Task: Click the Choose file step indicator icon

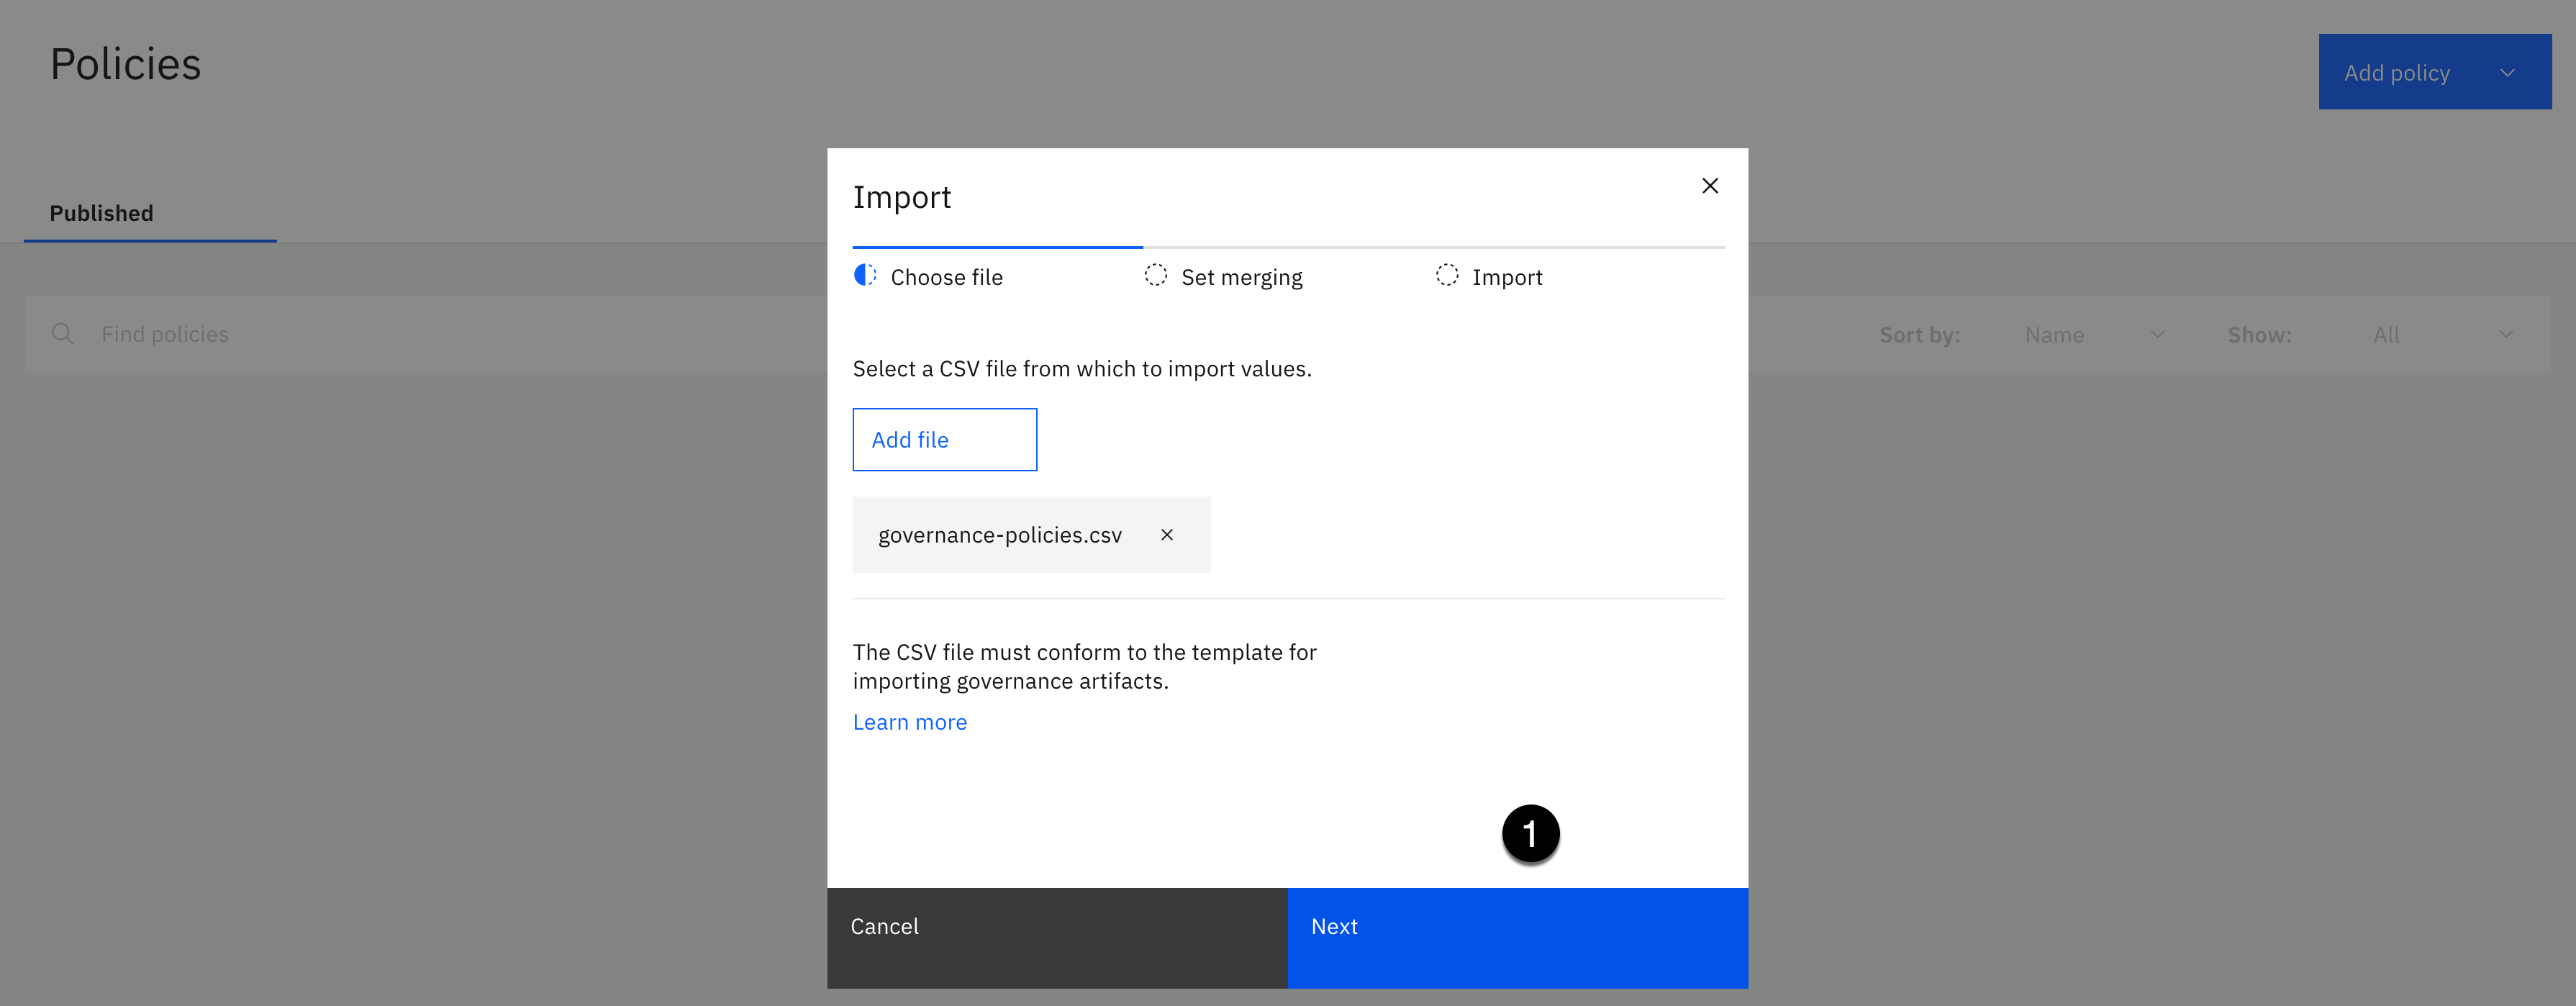Action: click(865, 275)
